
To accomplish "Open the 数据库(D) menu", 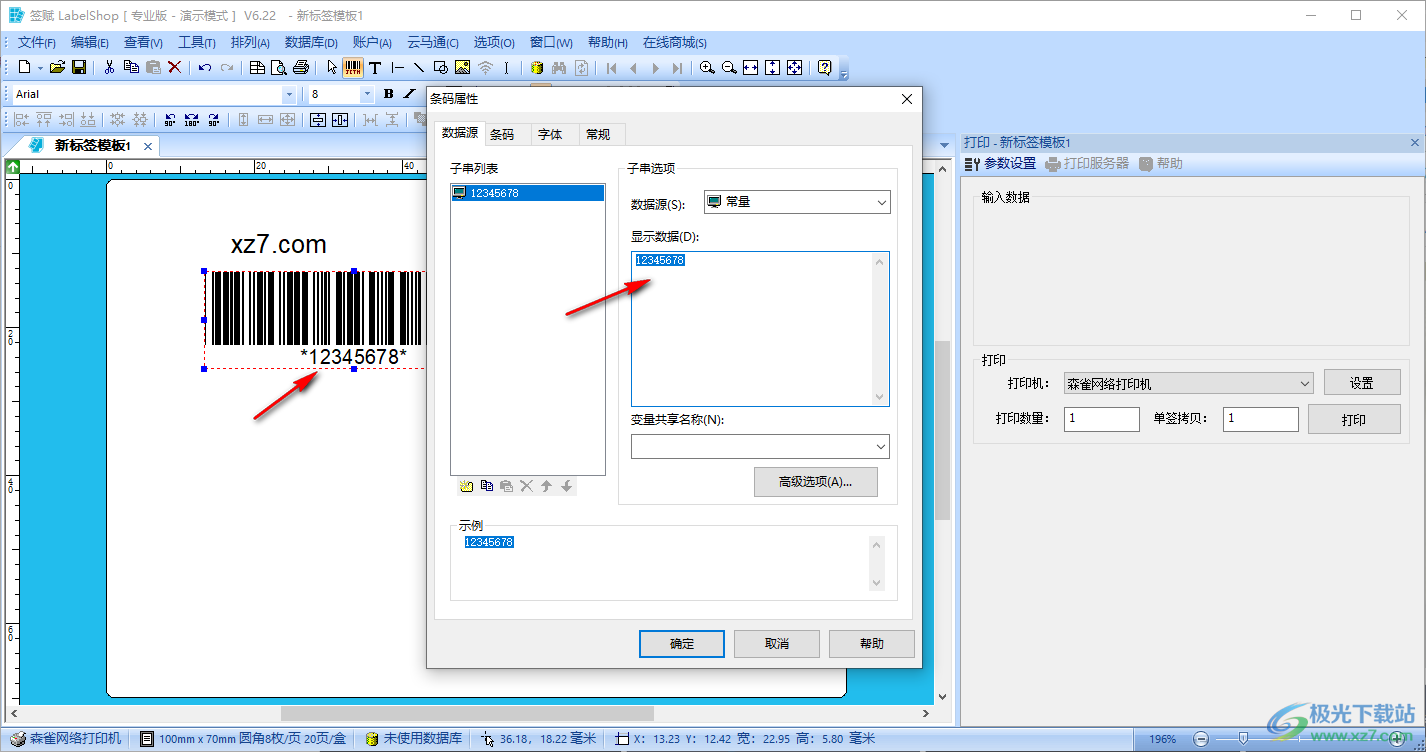I will (x=311, y=42).
